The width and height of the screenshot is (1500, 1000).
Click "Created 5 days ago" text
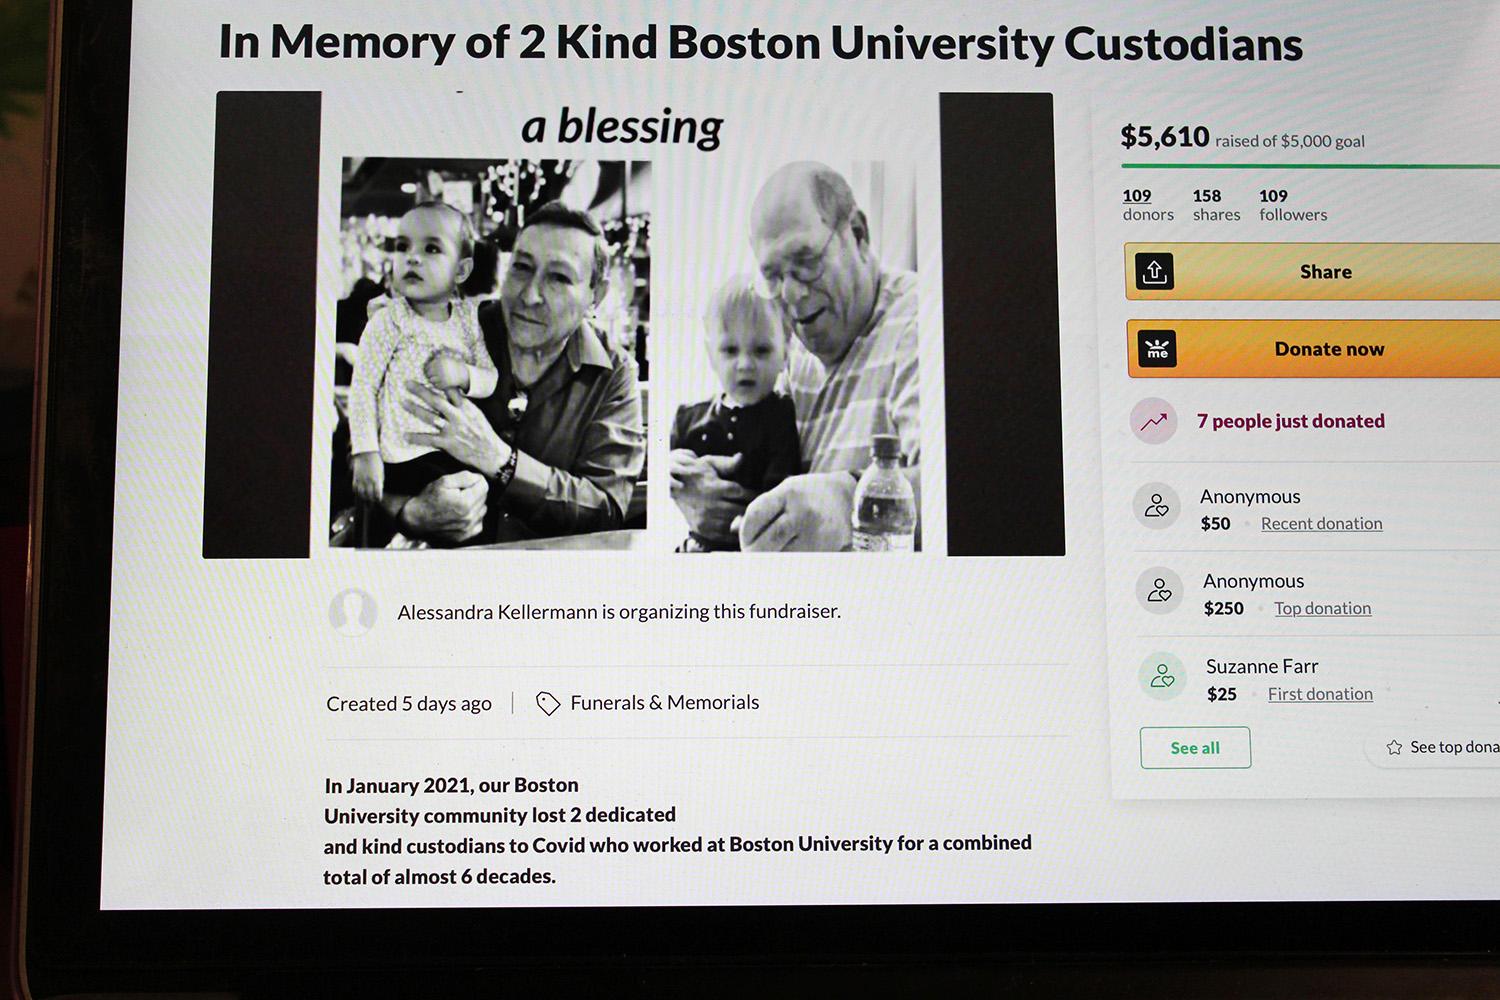click(409, 704)
